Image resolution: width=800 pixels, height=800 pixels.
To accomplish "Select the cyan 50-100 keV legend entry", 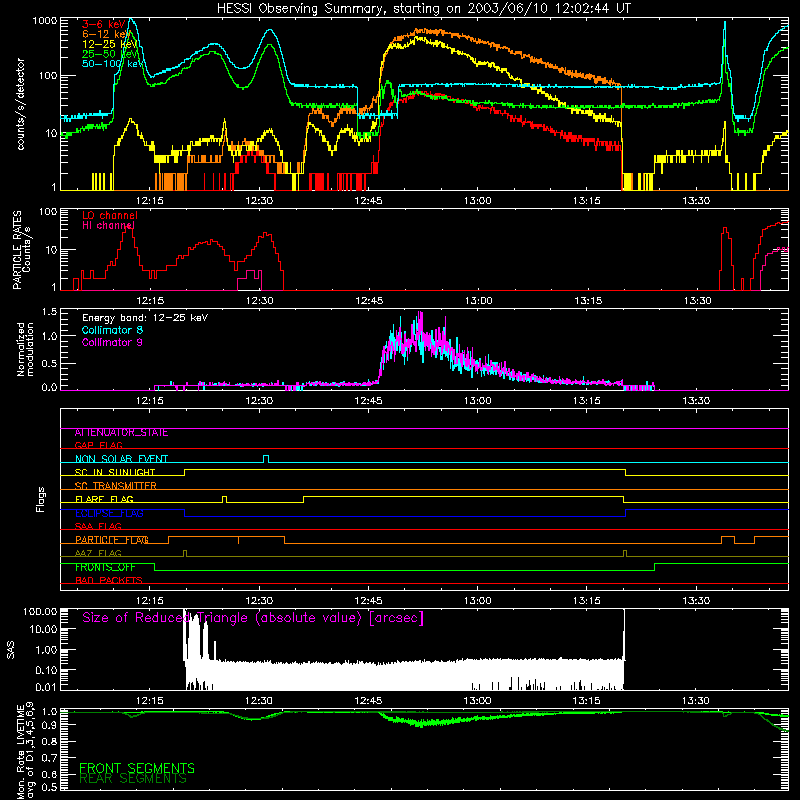I will pyautogui.click(x=112, y=64).
